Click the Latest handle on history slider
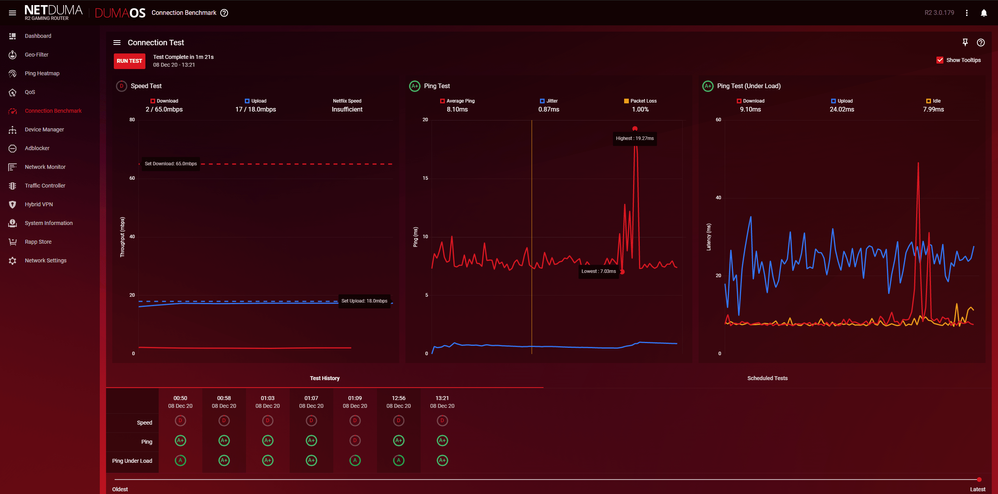This screenshot has width=998, height=494. click(979, 480)
